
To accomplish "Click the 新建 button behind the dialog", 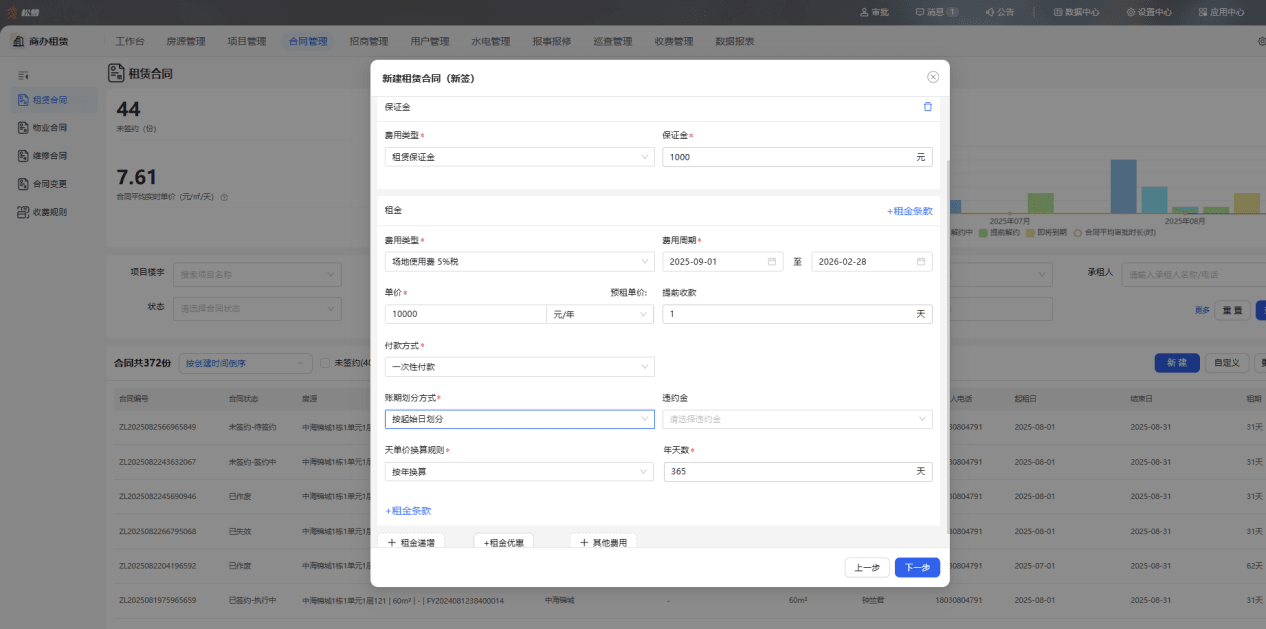I will [1177, 363].
